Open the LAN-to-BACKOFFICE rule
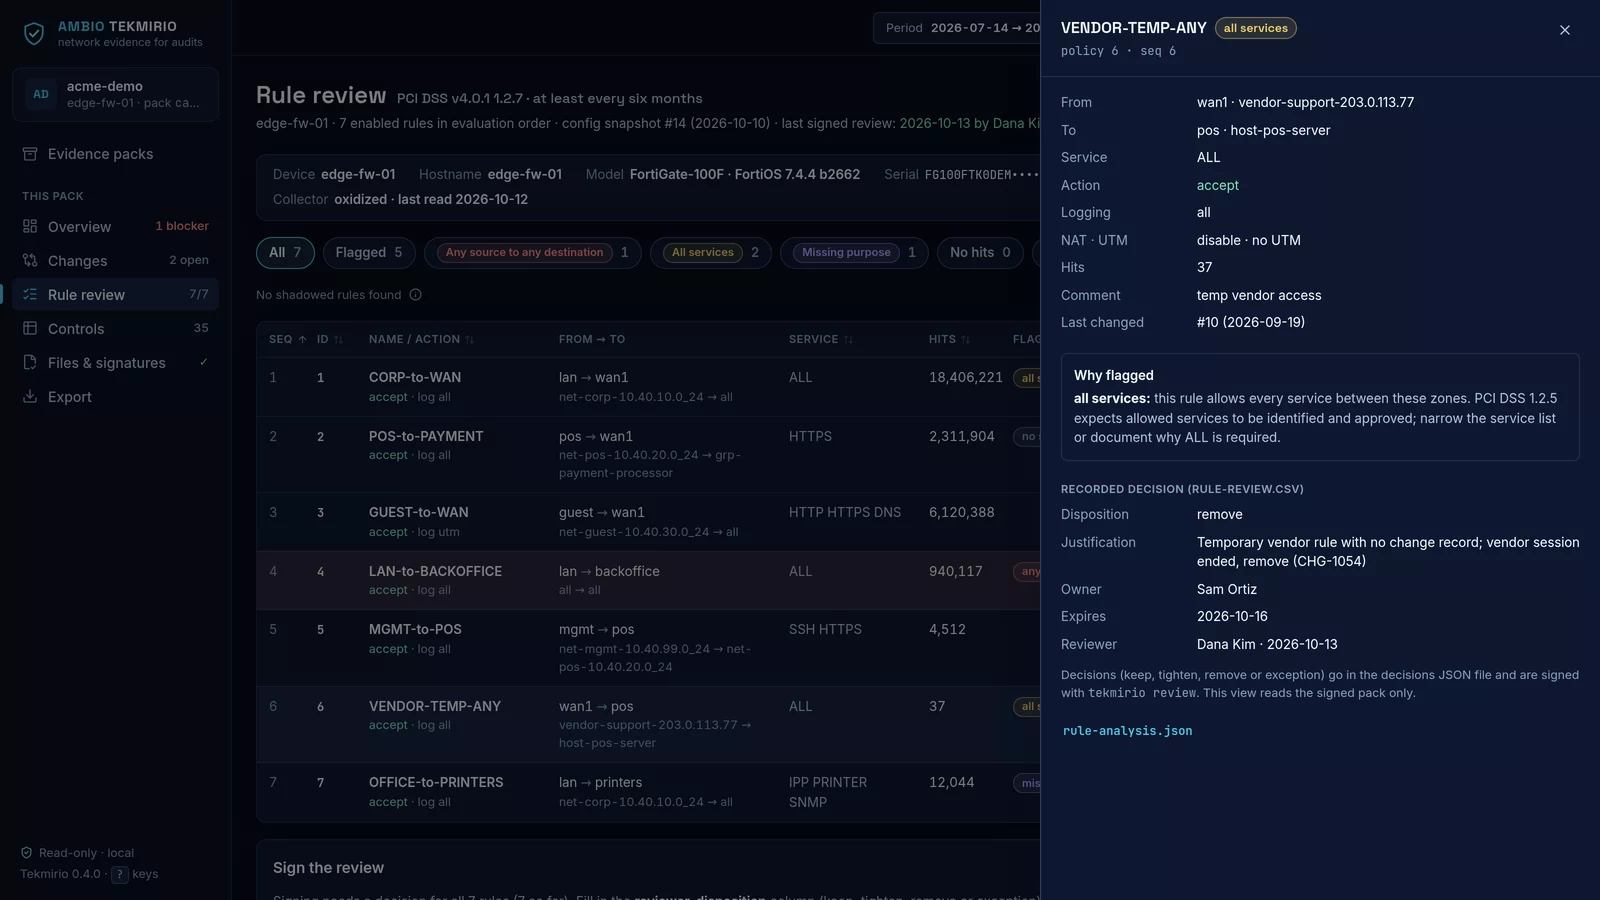The image size is (1600, 900). point(648,580)
